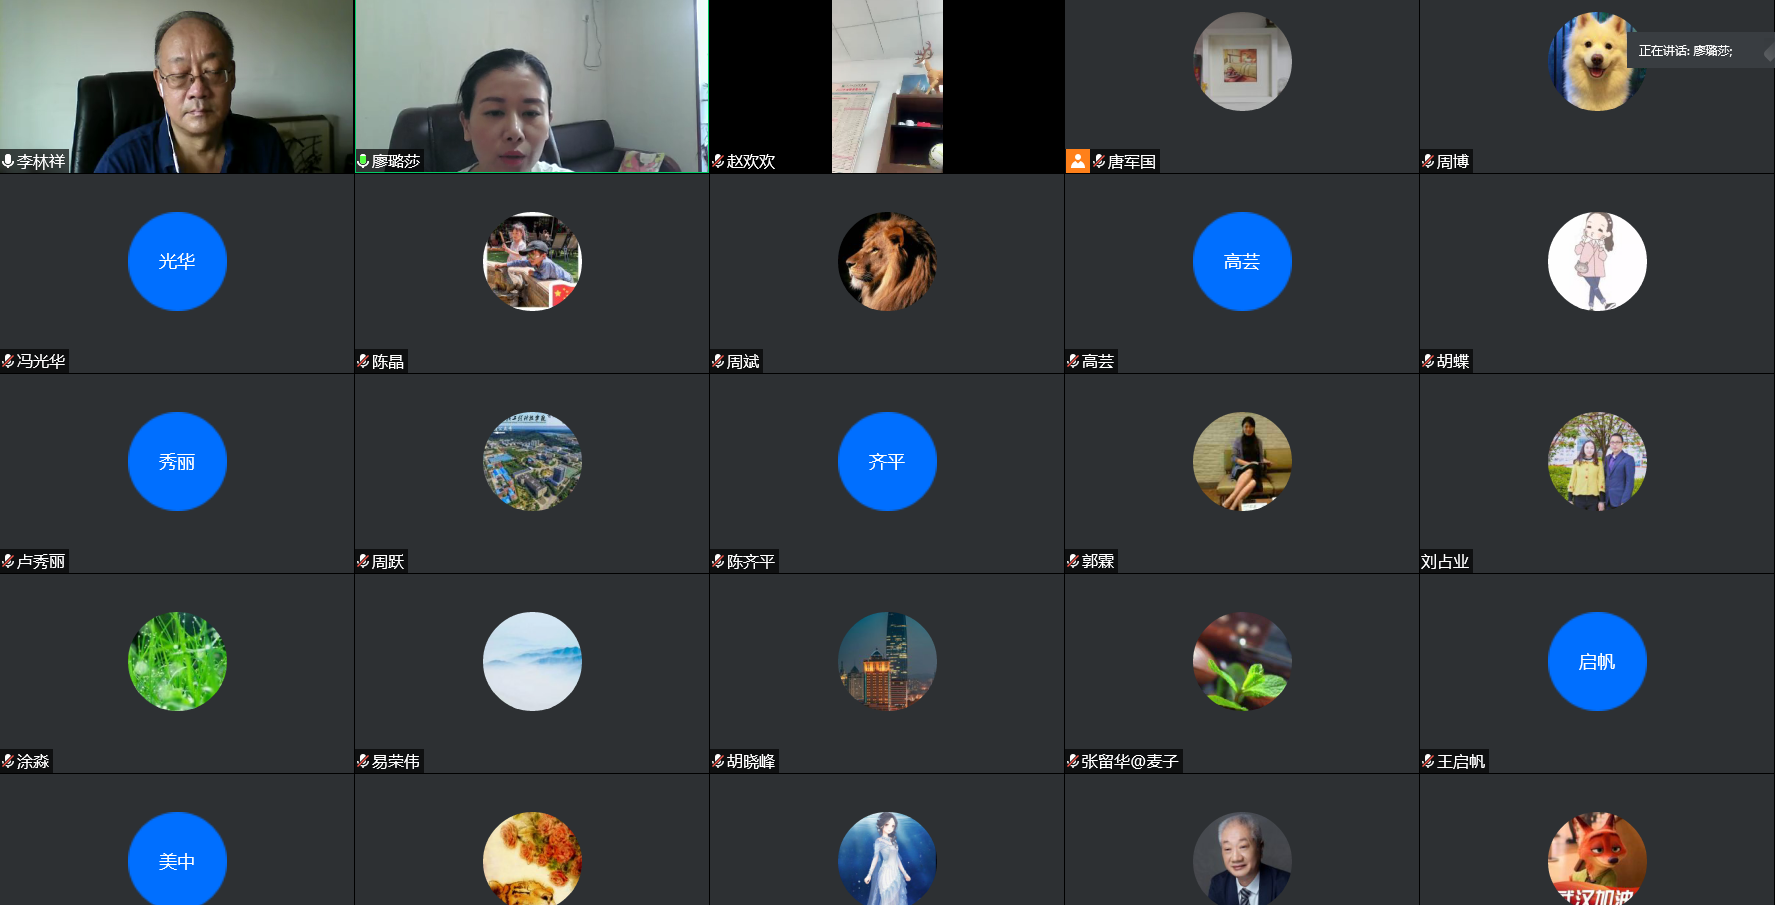Click the muted mic icon next to 赵欢欢
Viewport: 1775px width, 905px height.
pos(717,161)
